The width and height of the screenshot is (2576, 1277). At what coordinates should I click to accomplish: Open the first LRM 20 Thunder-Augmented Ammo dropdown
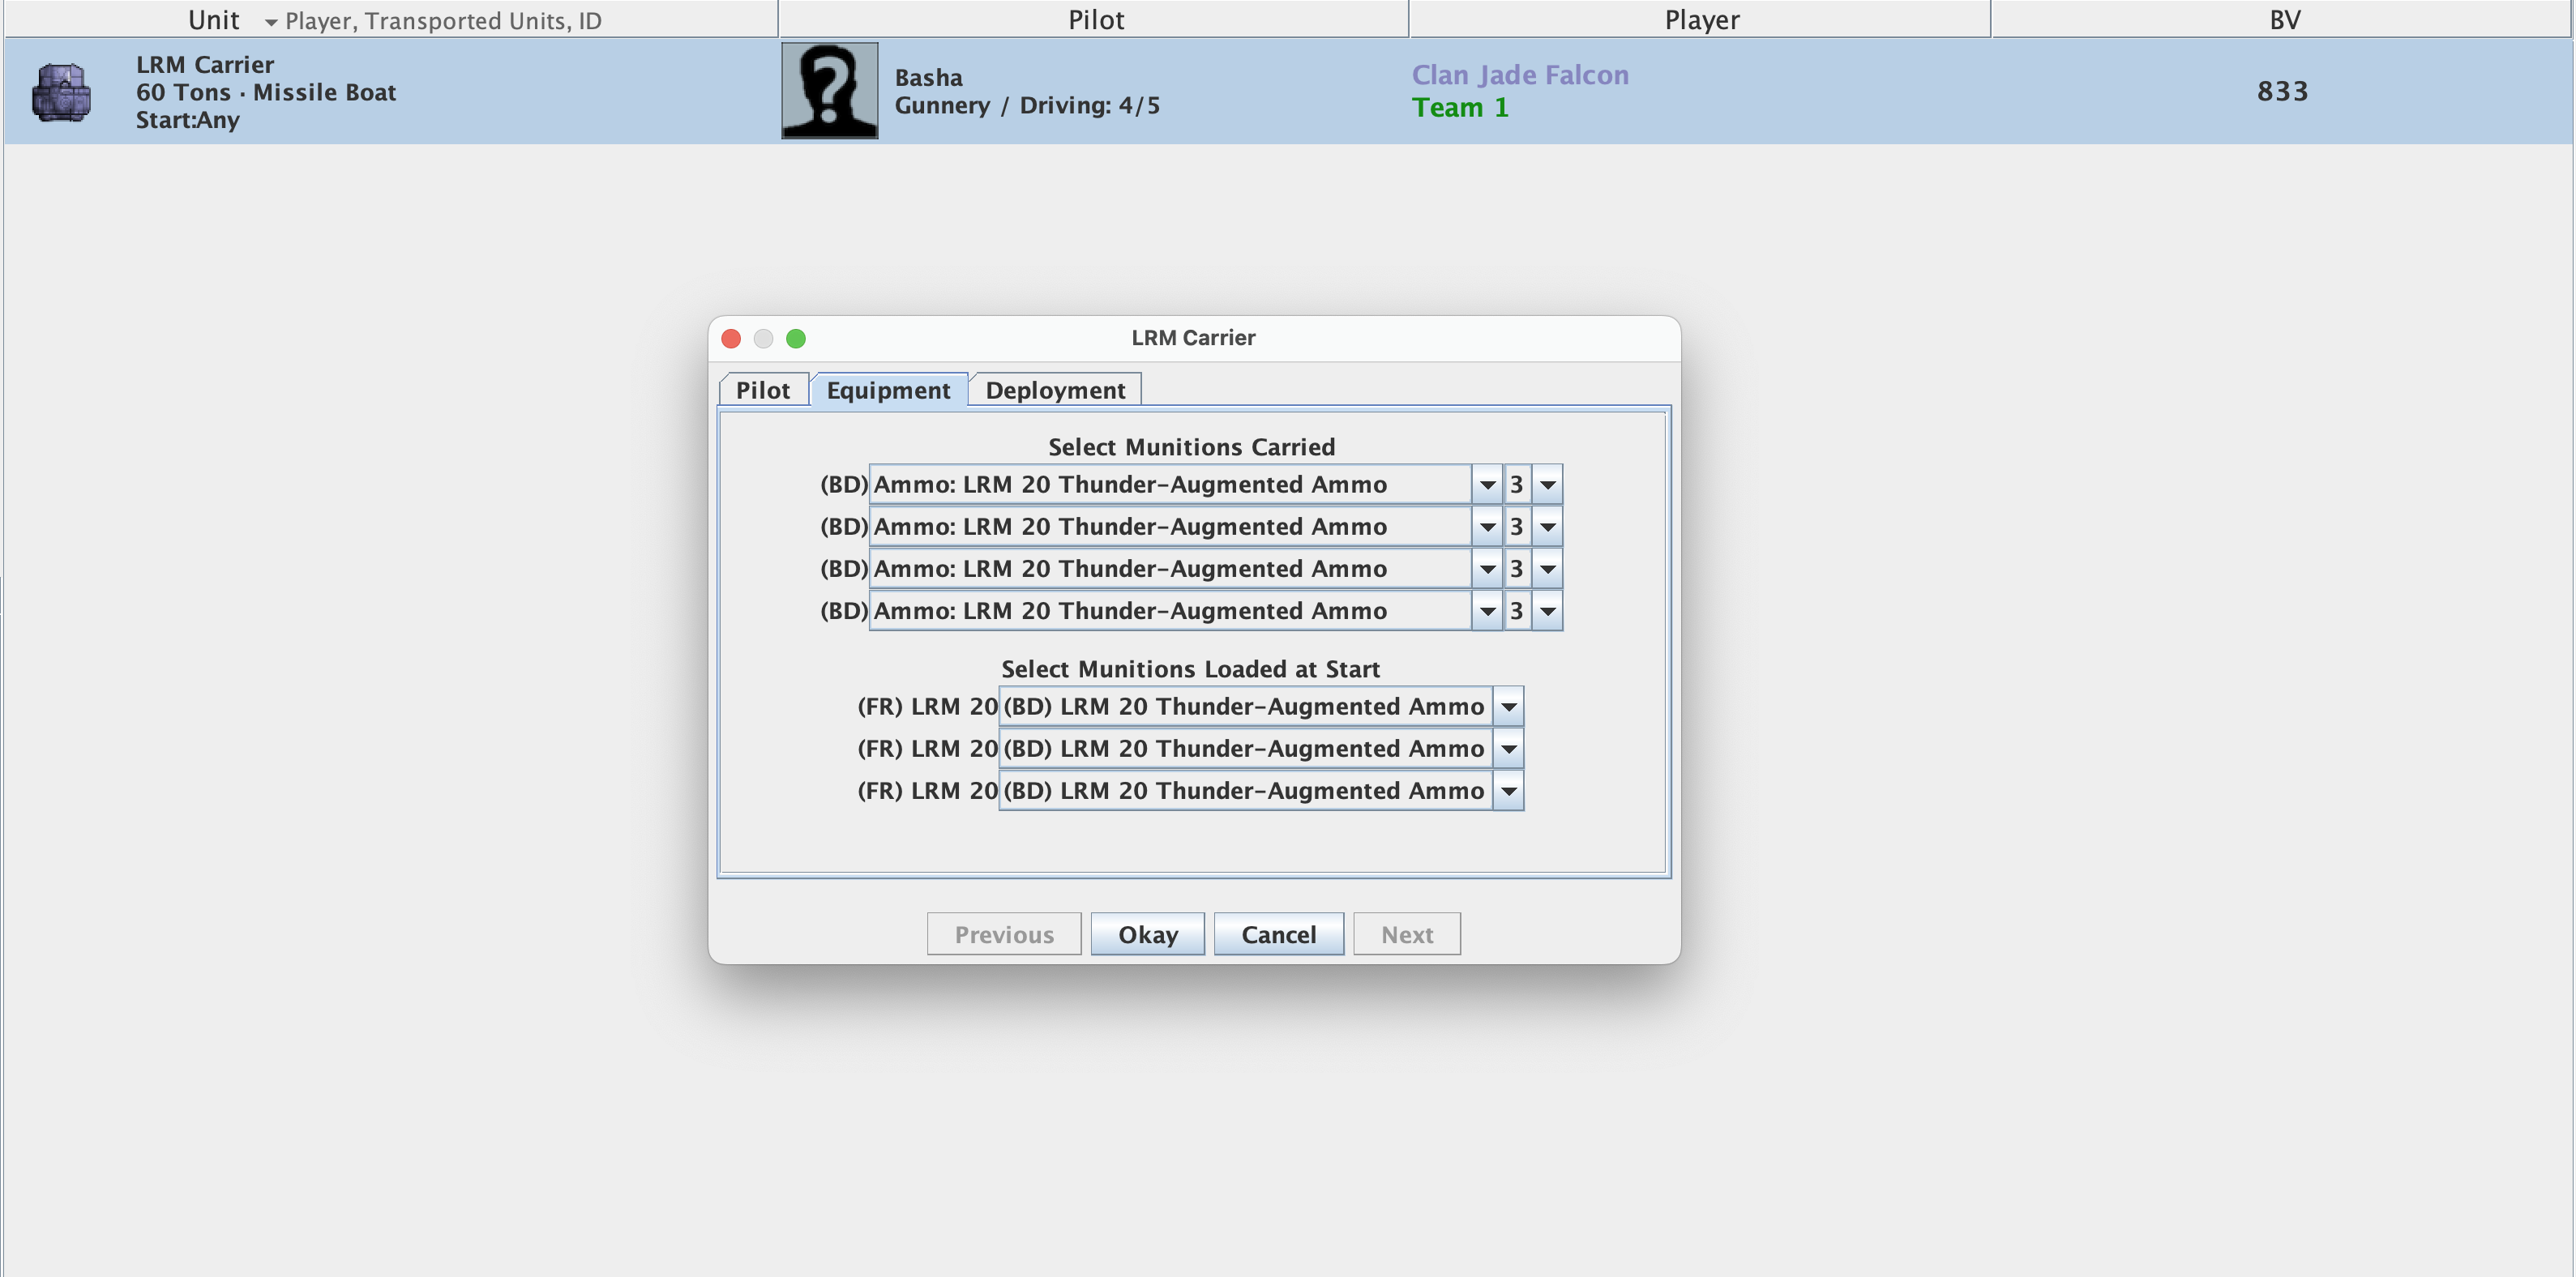[1488, 484]
